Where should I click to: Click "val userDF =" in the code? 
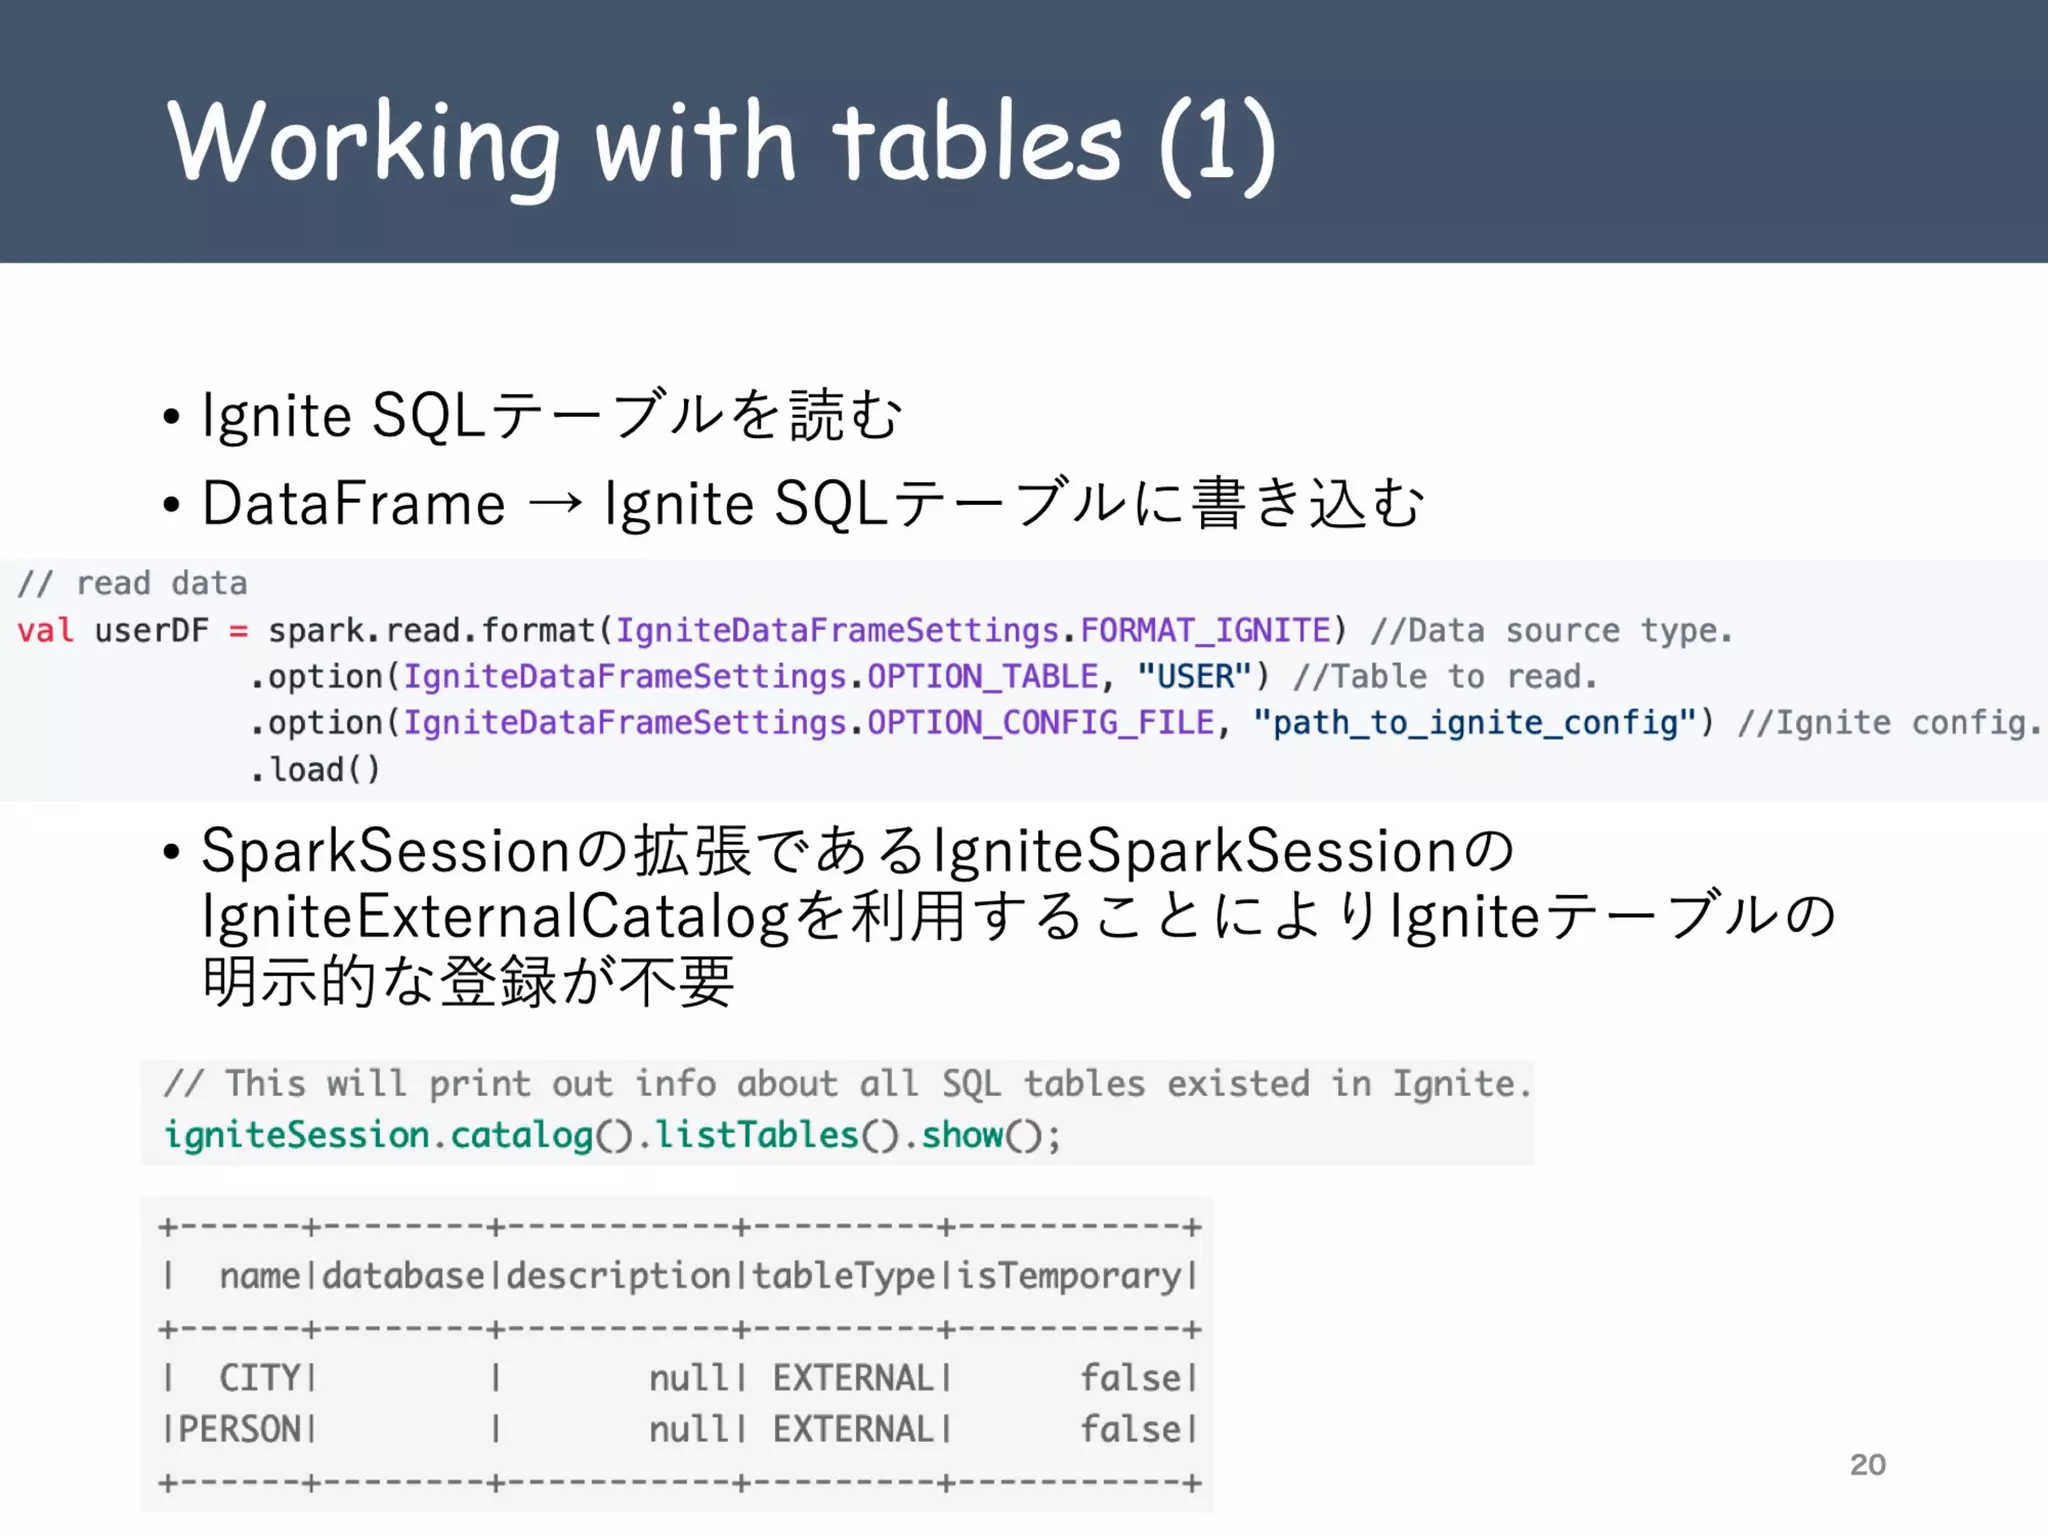(x=132, y=630)
